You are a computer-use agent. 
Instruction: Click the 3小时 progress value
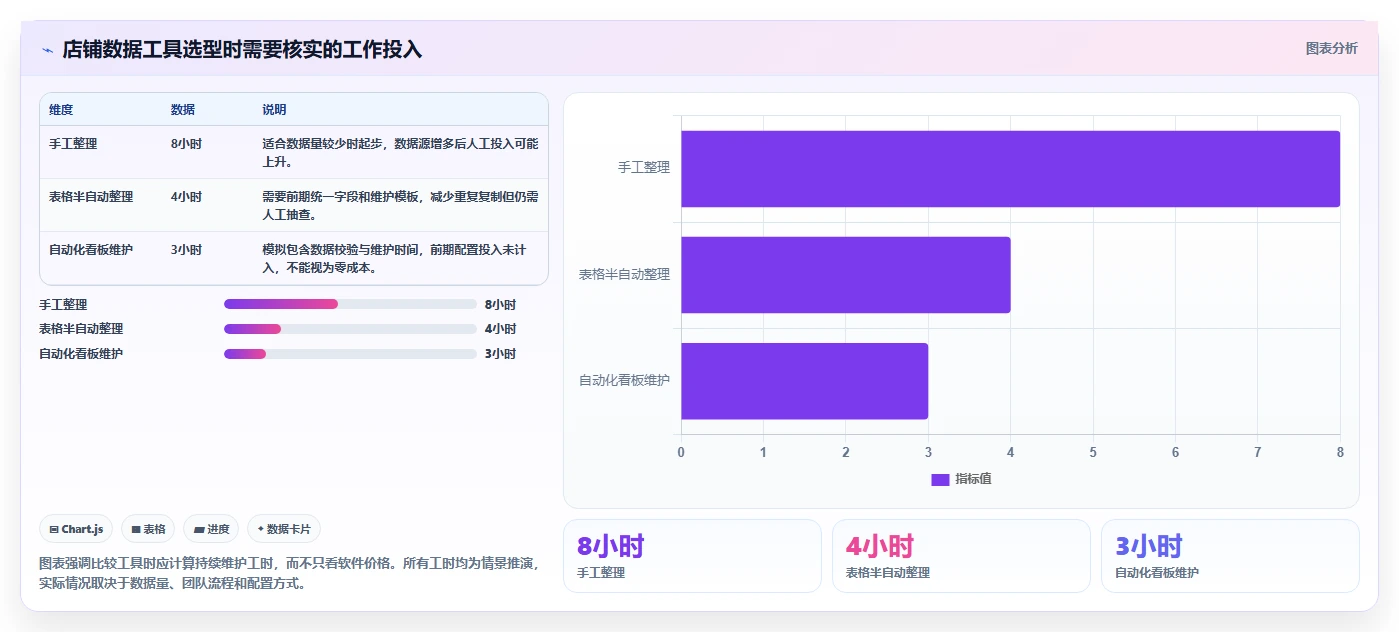coord(500,354)
